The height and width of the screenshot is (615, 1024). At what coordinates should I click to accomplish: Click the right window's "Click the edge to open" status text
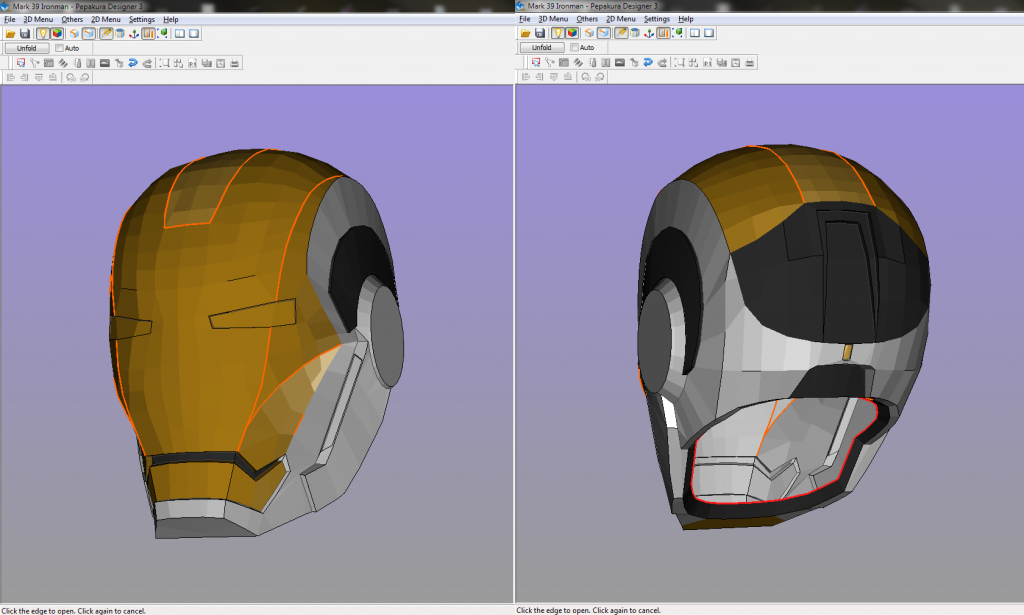(588, 610)
